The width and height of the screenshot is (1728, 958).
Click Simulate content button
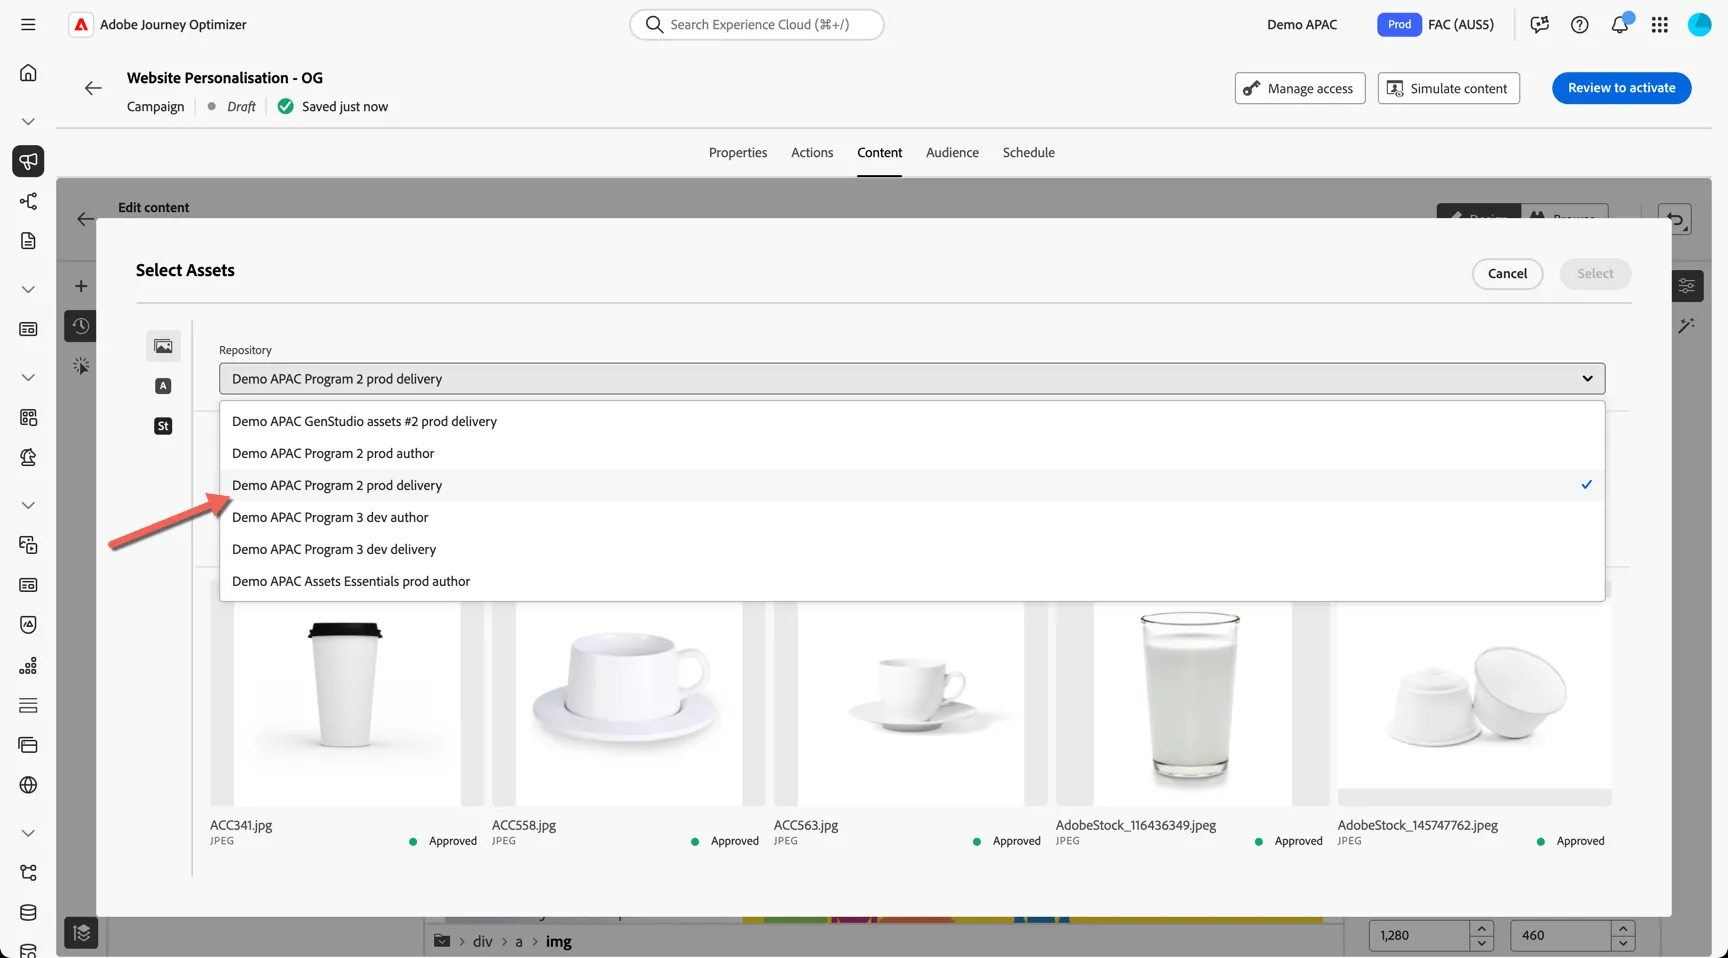tap(1448, 88)
